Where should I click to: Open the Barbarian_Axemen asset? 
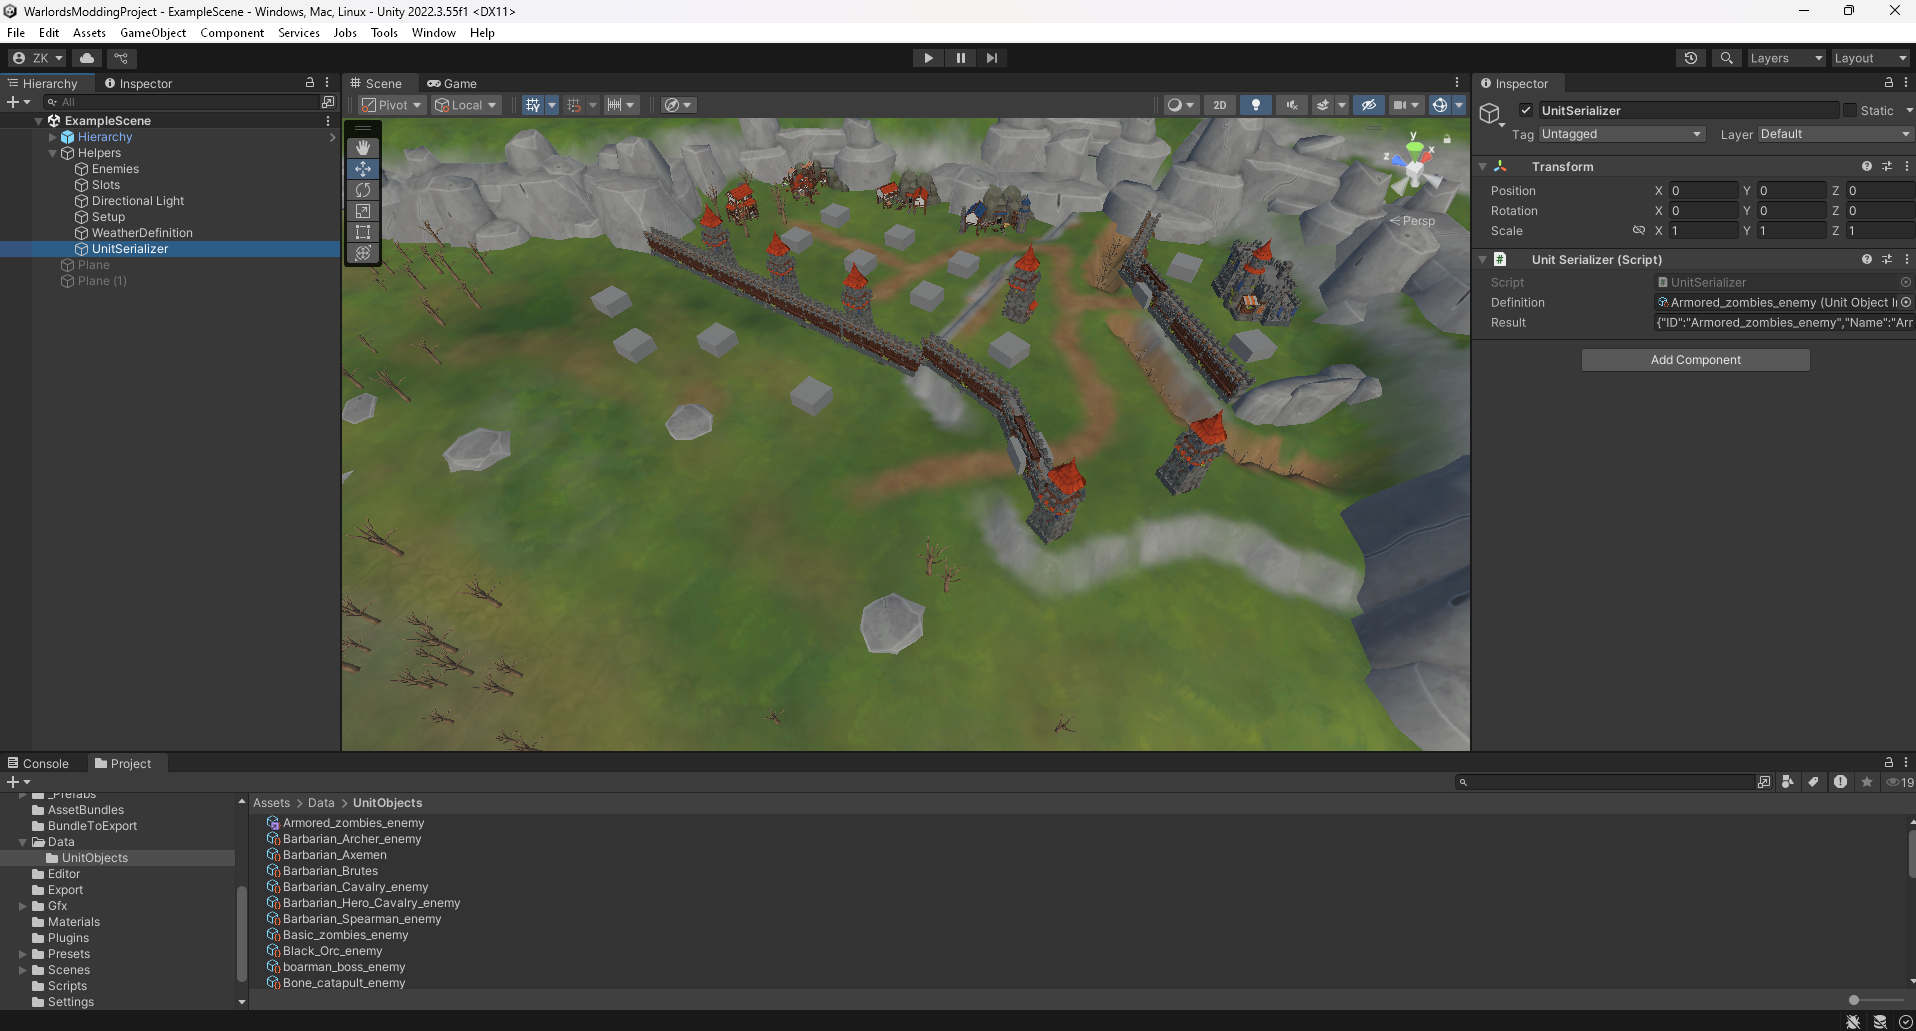point(334,855)
